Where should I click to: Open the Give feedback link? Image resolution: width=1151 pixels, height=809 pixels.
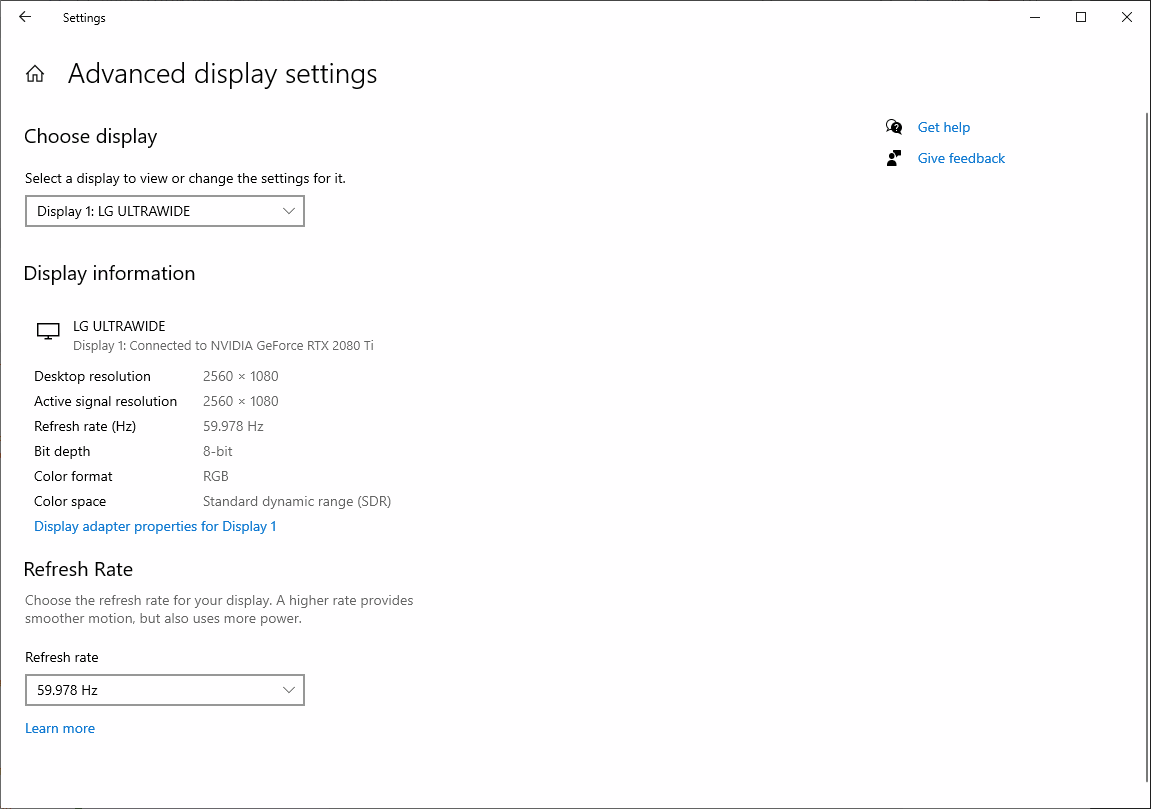[x=961, y=158]
